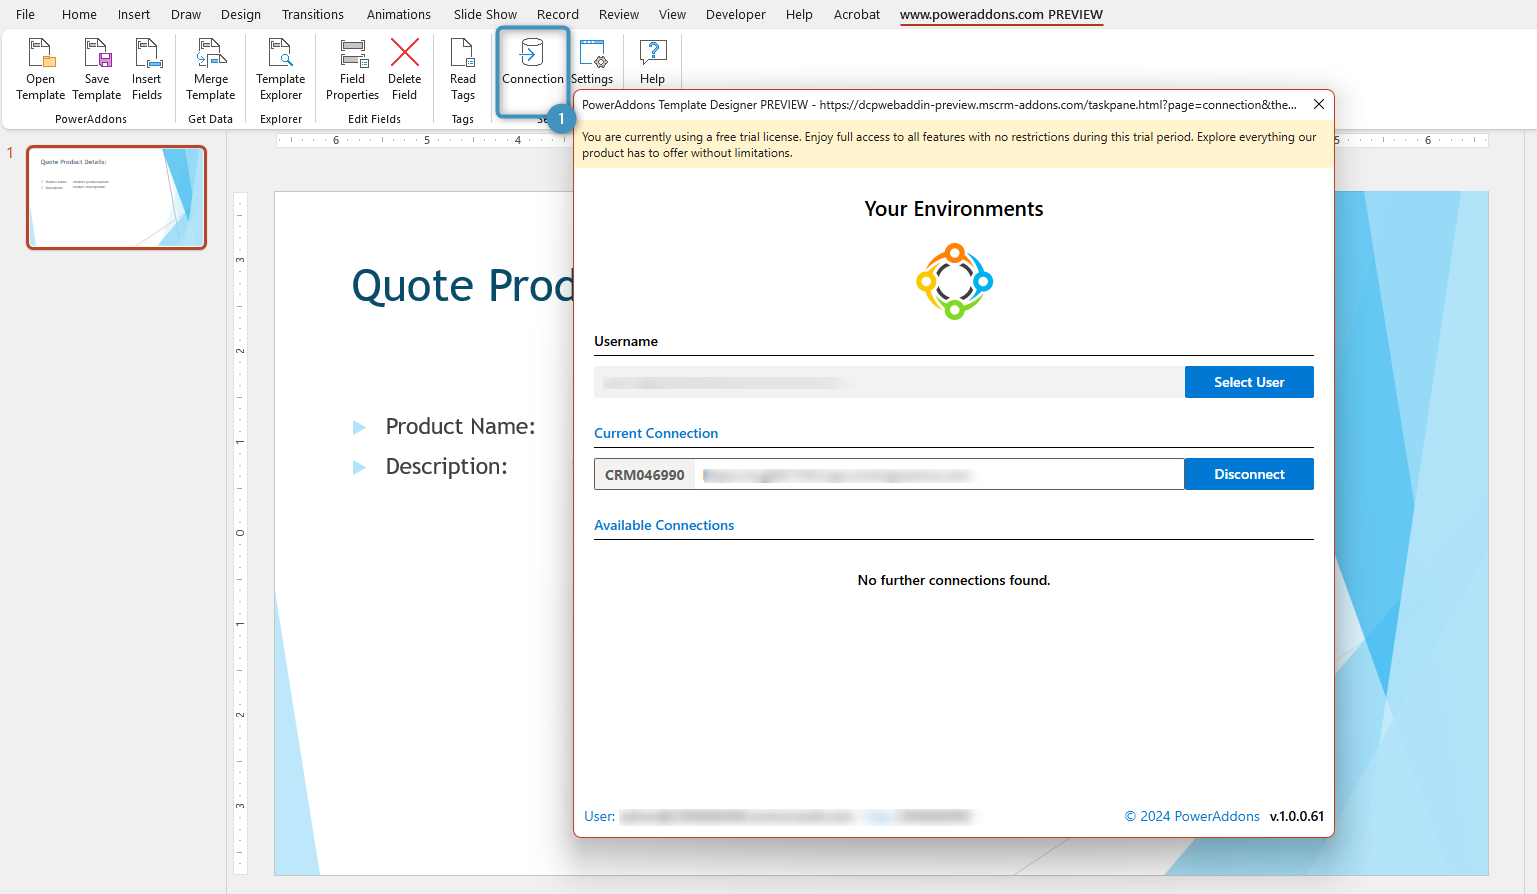
Task: Select slide 1 thumbnail
Action: coord(117,197)
